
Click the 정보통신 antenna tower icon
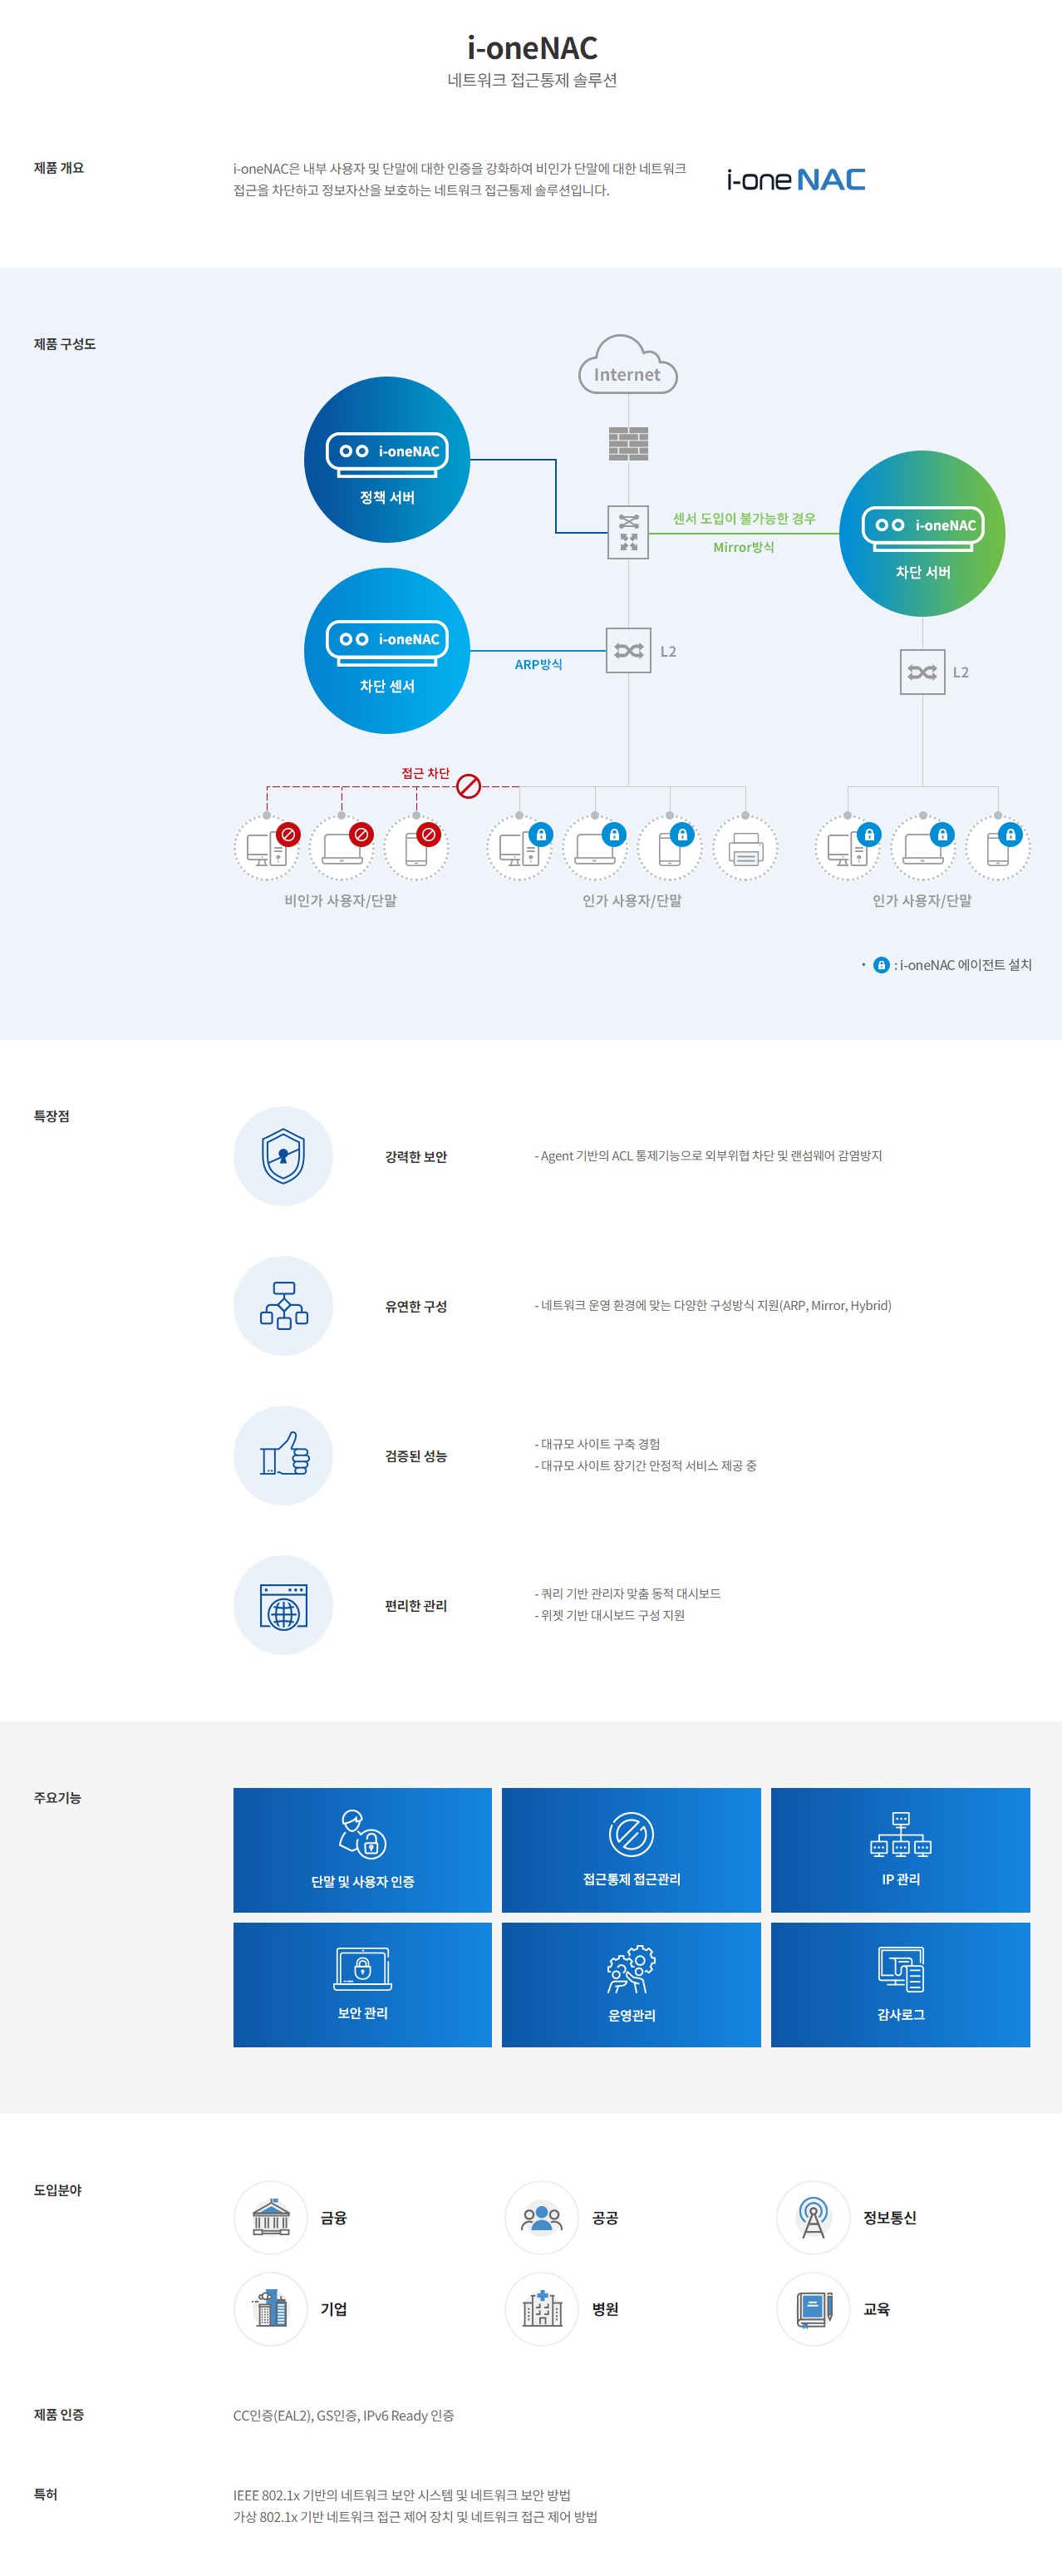point(814,2218)
